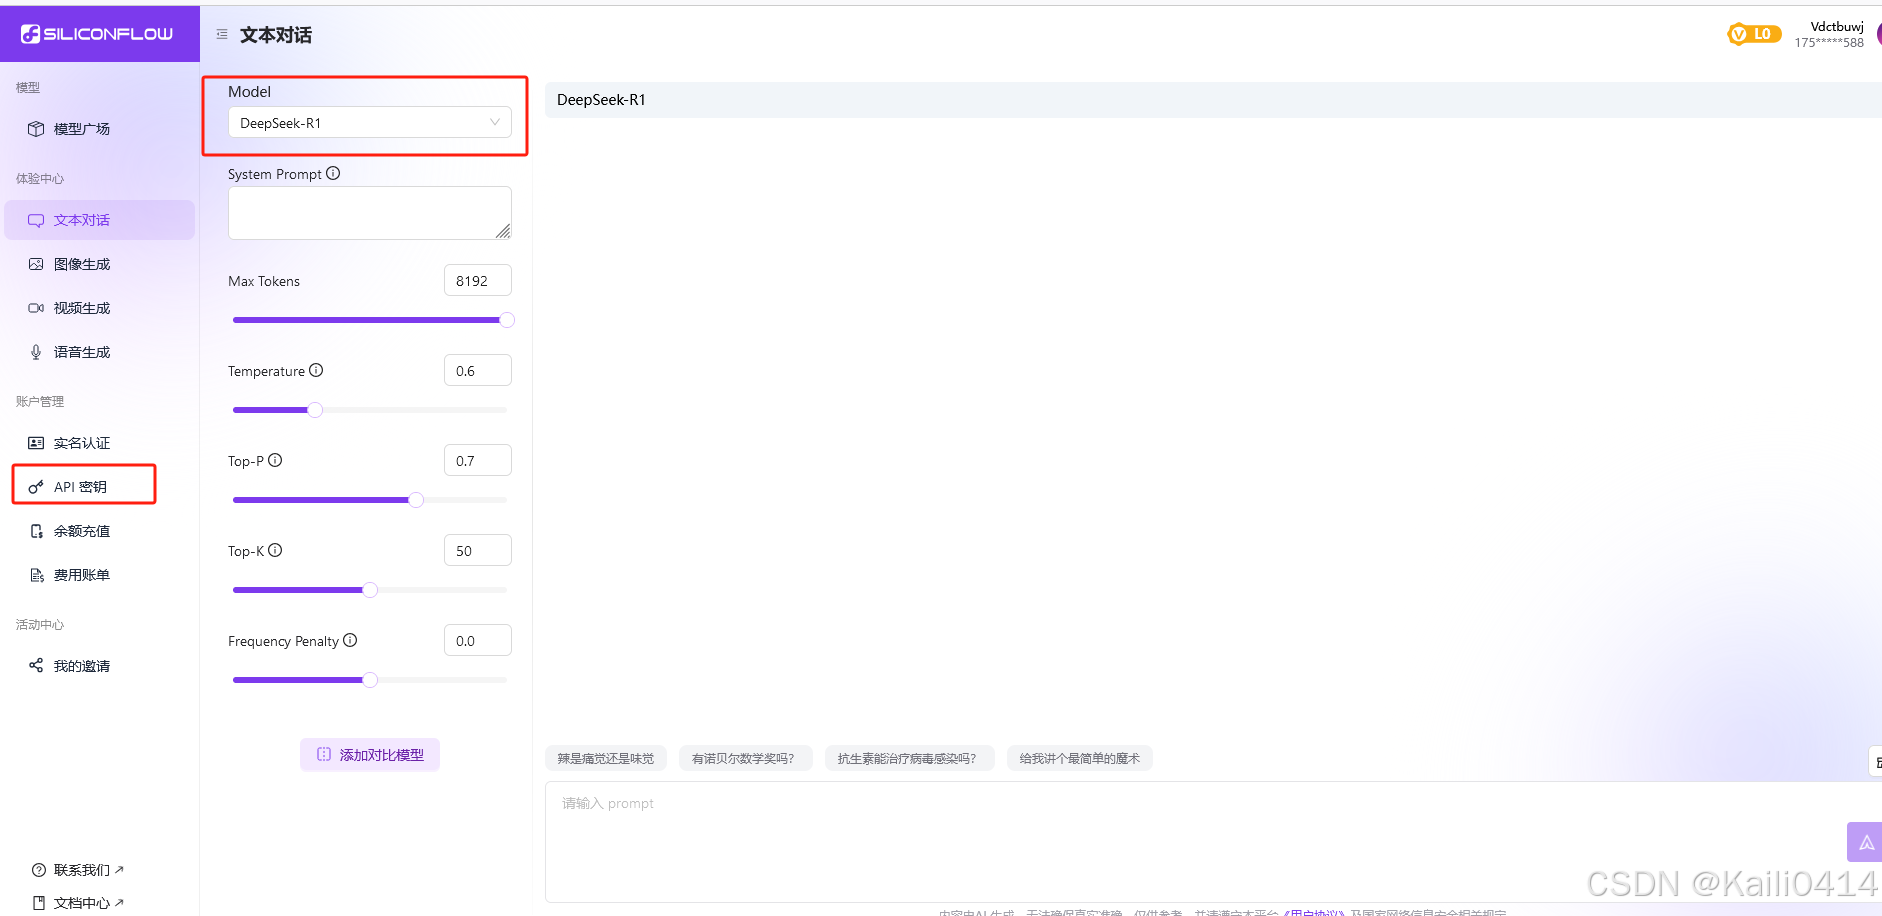Click the Top-K value field 50
The height and width of the screenshot is (916, 1882).
tap(478, 550)
